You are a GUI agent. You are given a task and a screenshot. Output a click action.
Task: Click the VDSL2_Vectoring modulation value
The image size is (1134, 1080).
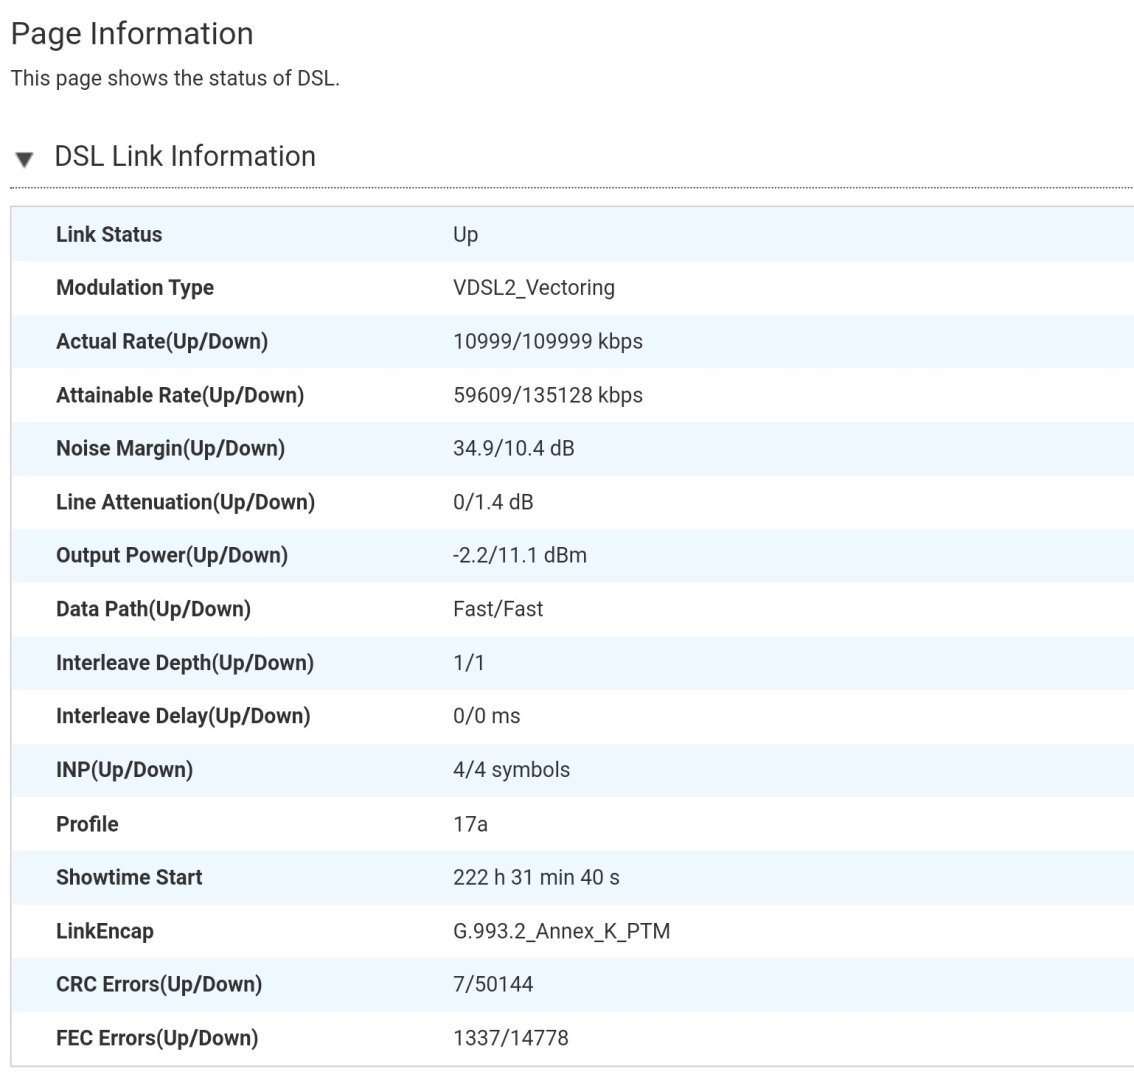533,288
